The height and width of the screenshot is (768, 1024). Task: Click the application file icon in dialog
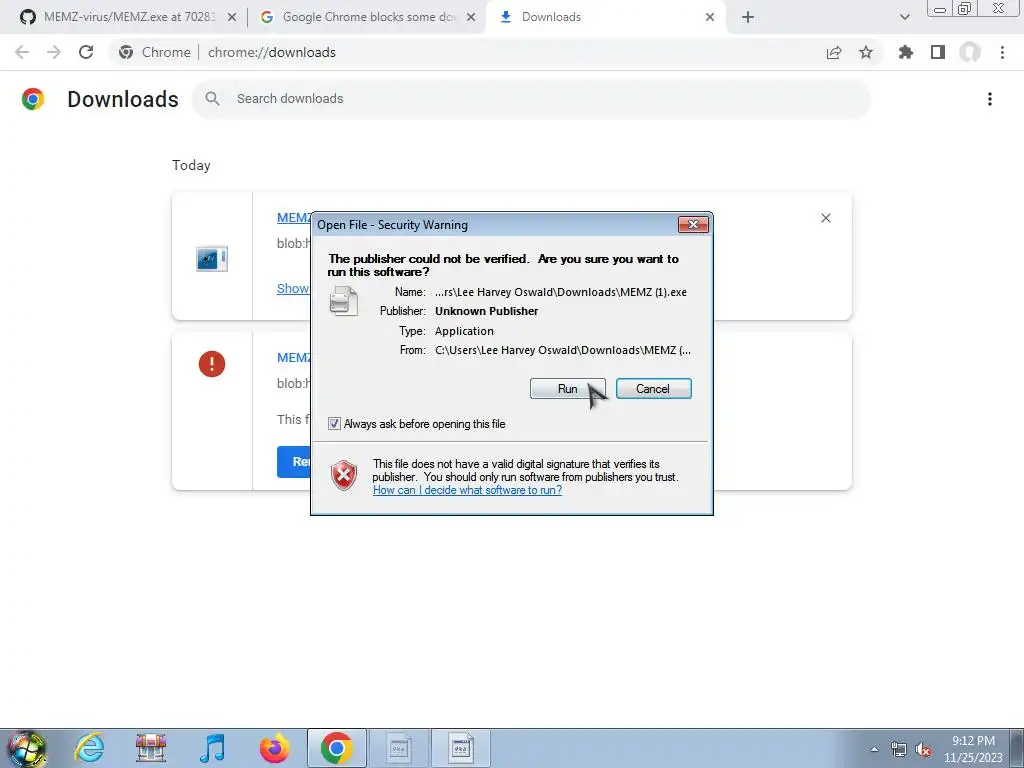pyautogui.click(x=344, y=301)
